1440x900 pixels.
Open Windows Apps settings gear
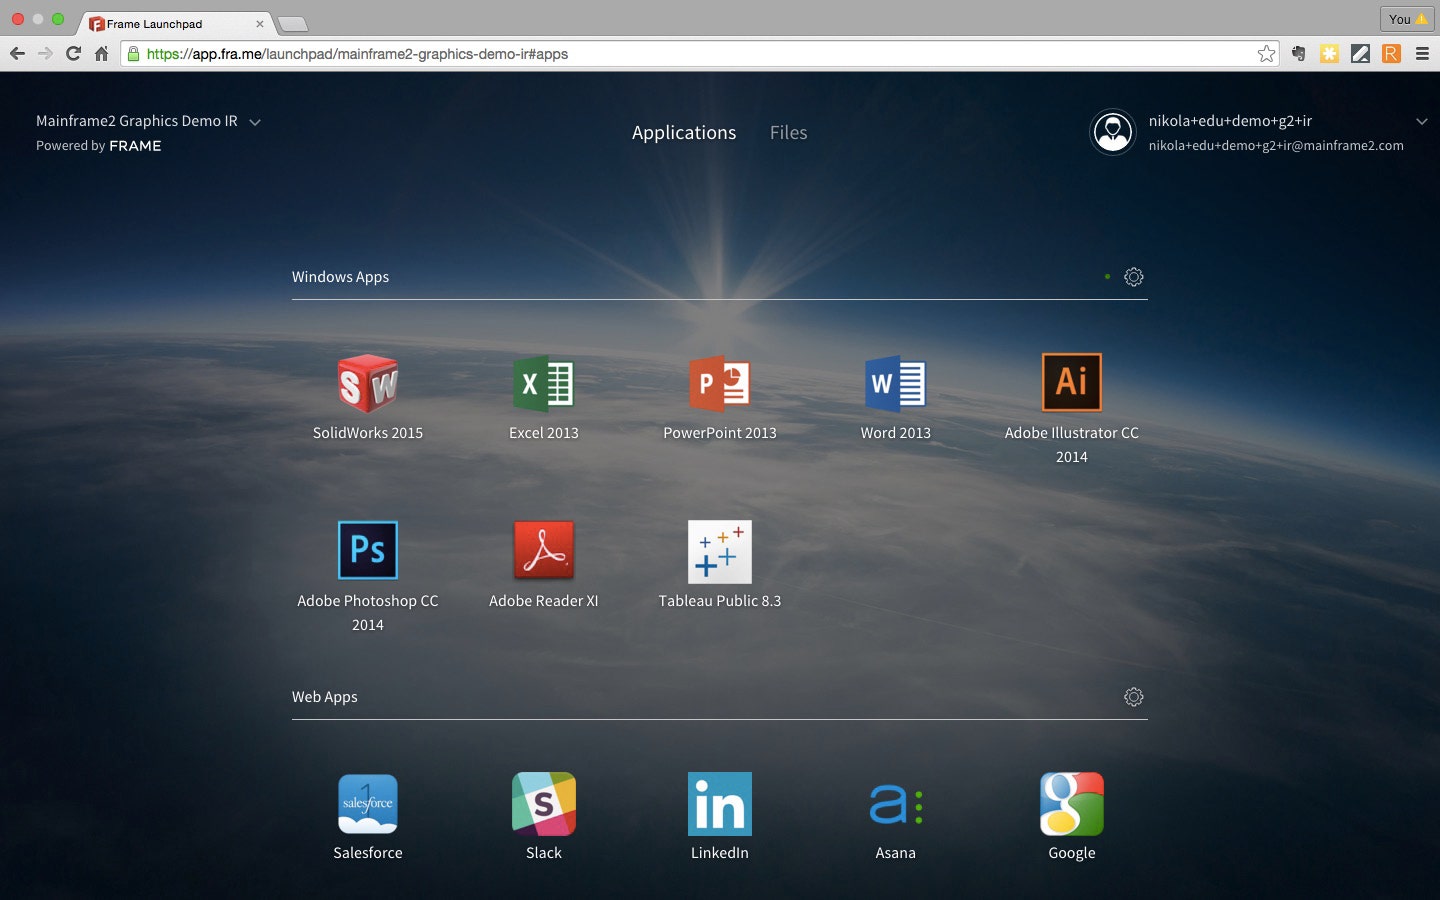click(1133, 277)
